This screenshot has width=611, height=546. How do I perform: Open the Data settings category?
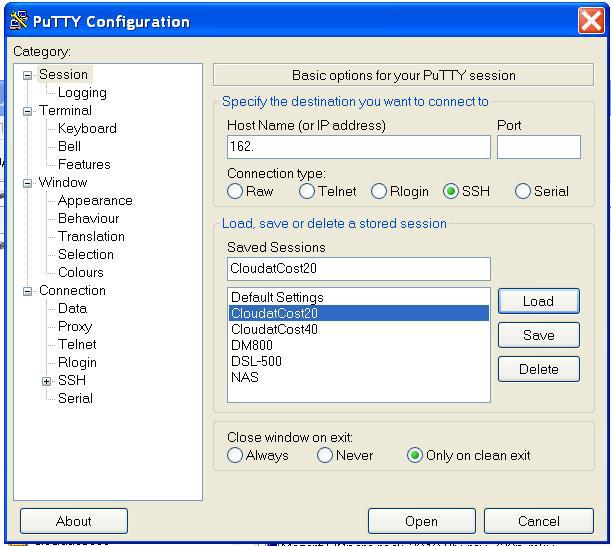click(x=72, y=309)
